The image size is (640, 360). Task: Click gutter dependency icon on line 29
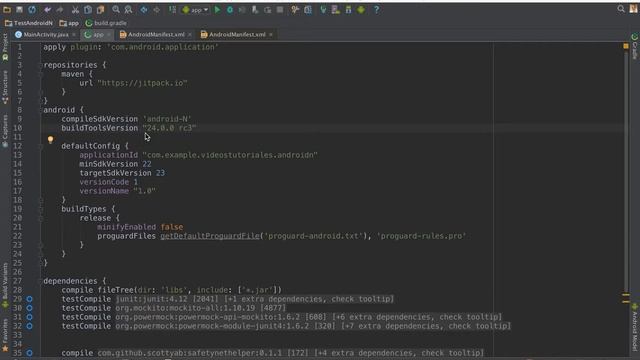pos(29,299)
